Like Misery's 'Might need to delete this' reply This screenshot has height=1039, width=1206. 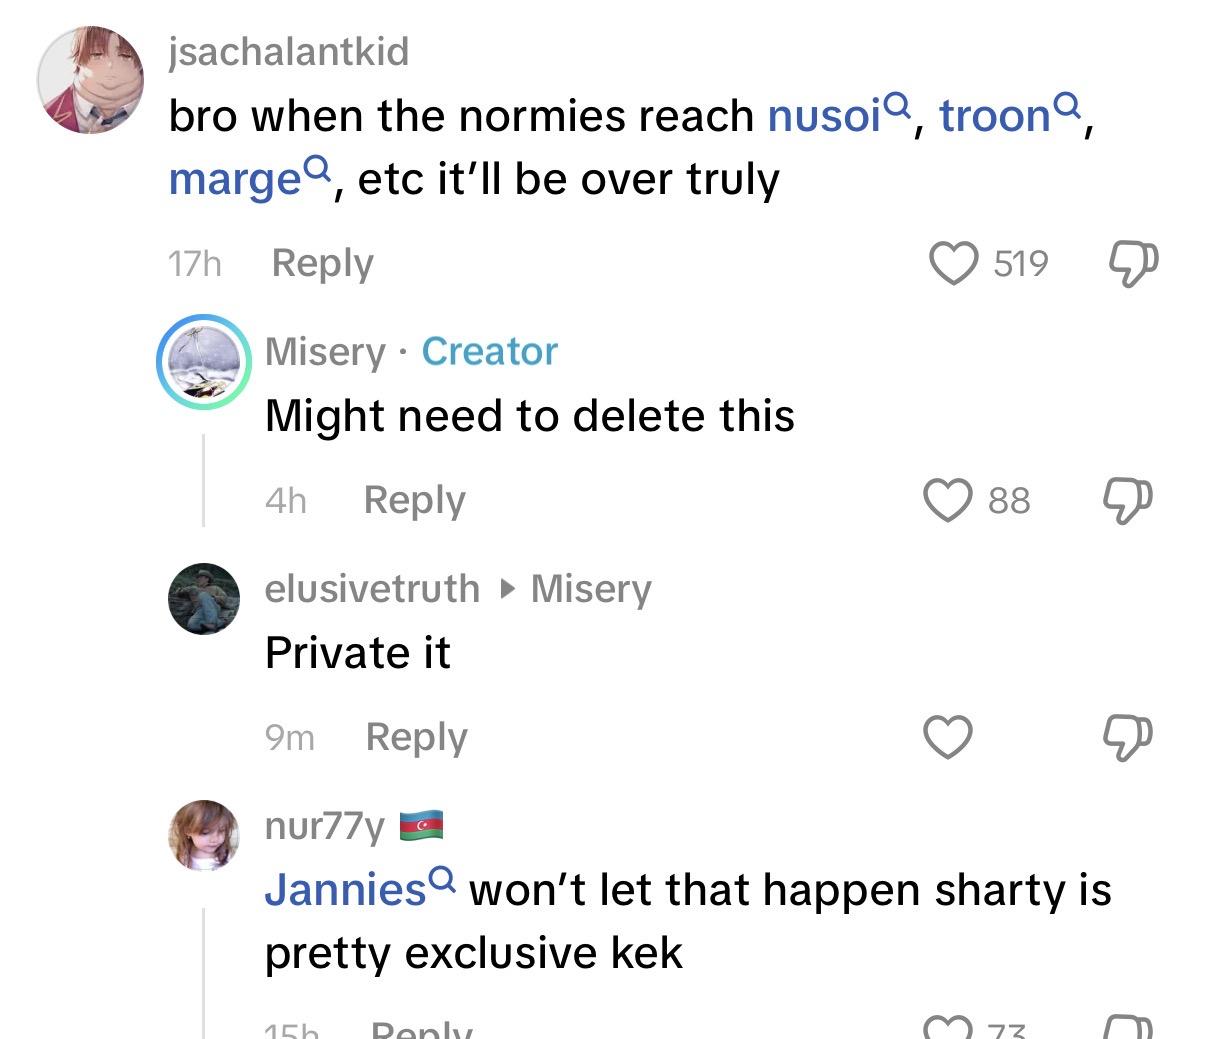point(947,500)
